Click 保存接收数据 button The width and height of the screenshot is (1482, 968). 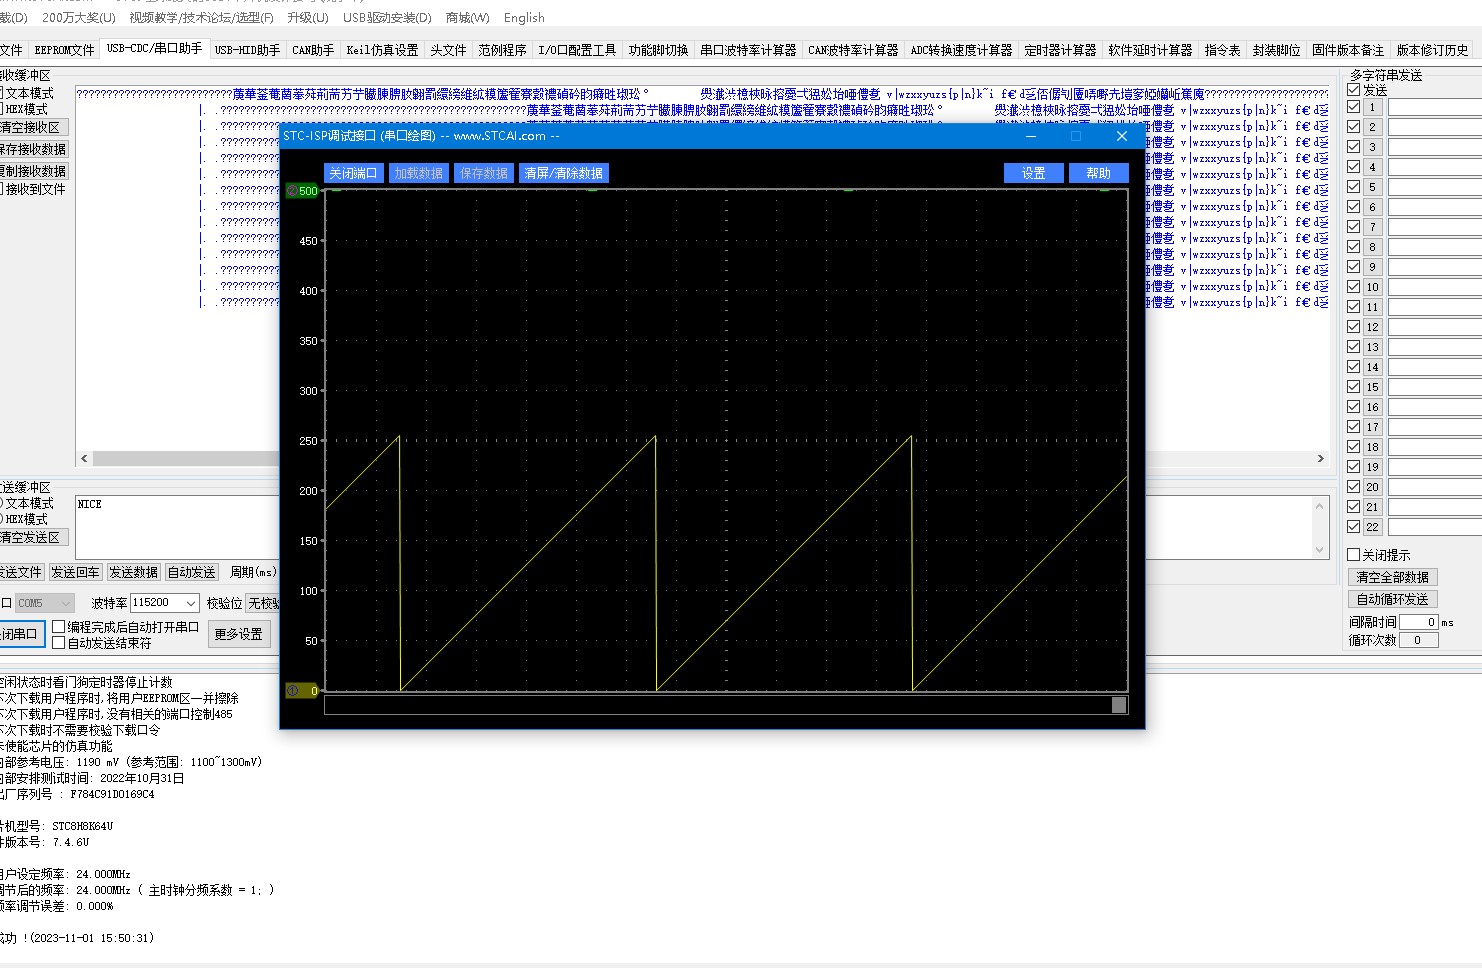tap(32, 149)
